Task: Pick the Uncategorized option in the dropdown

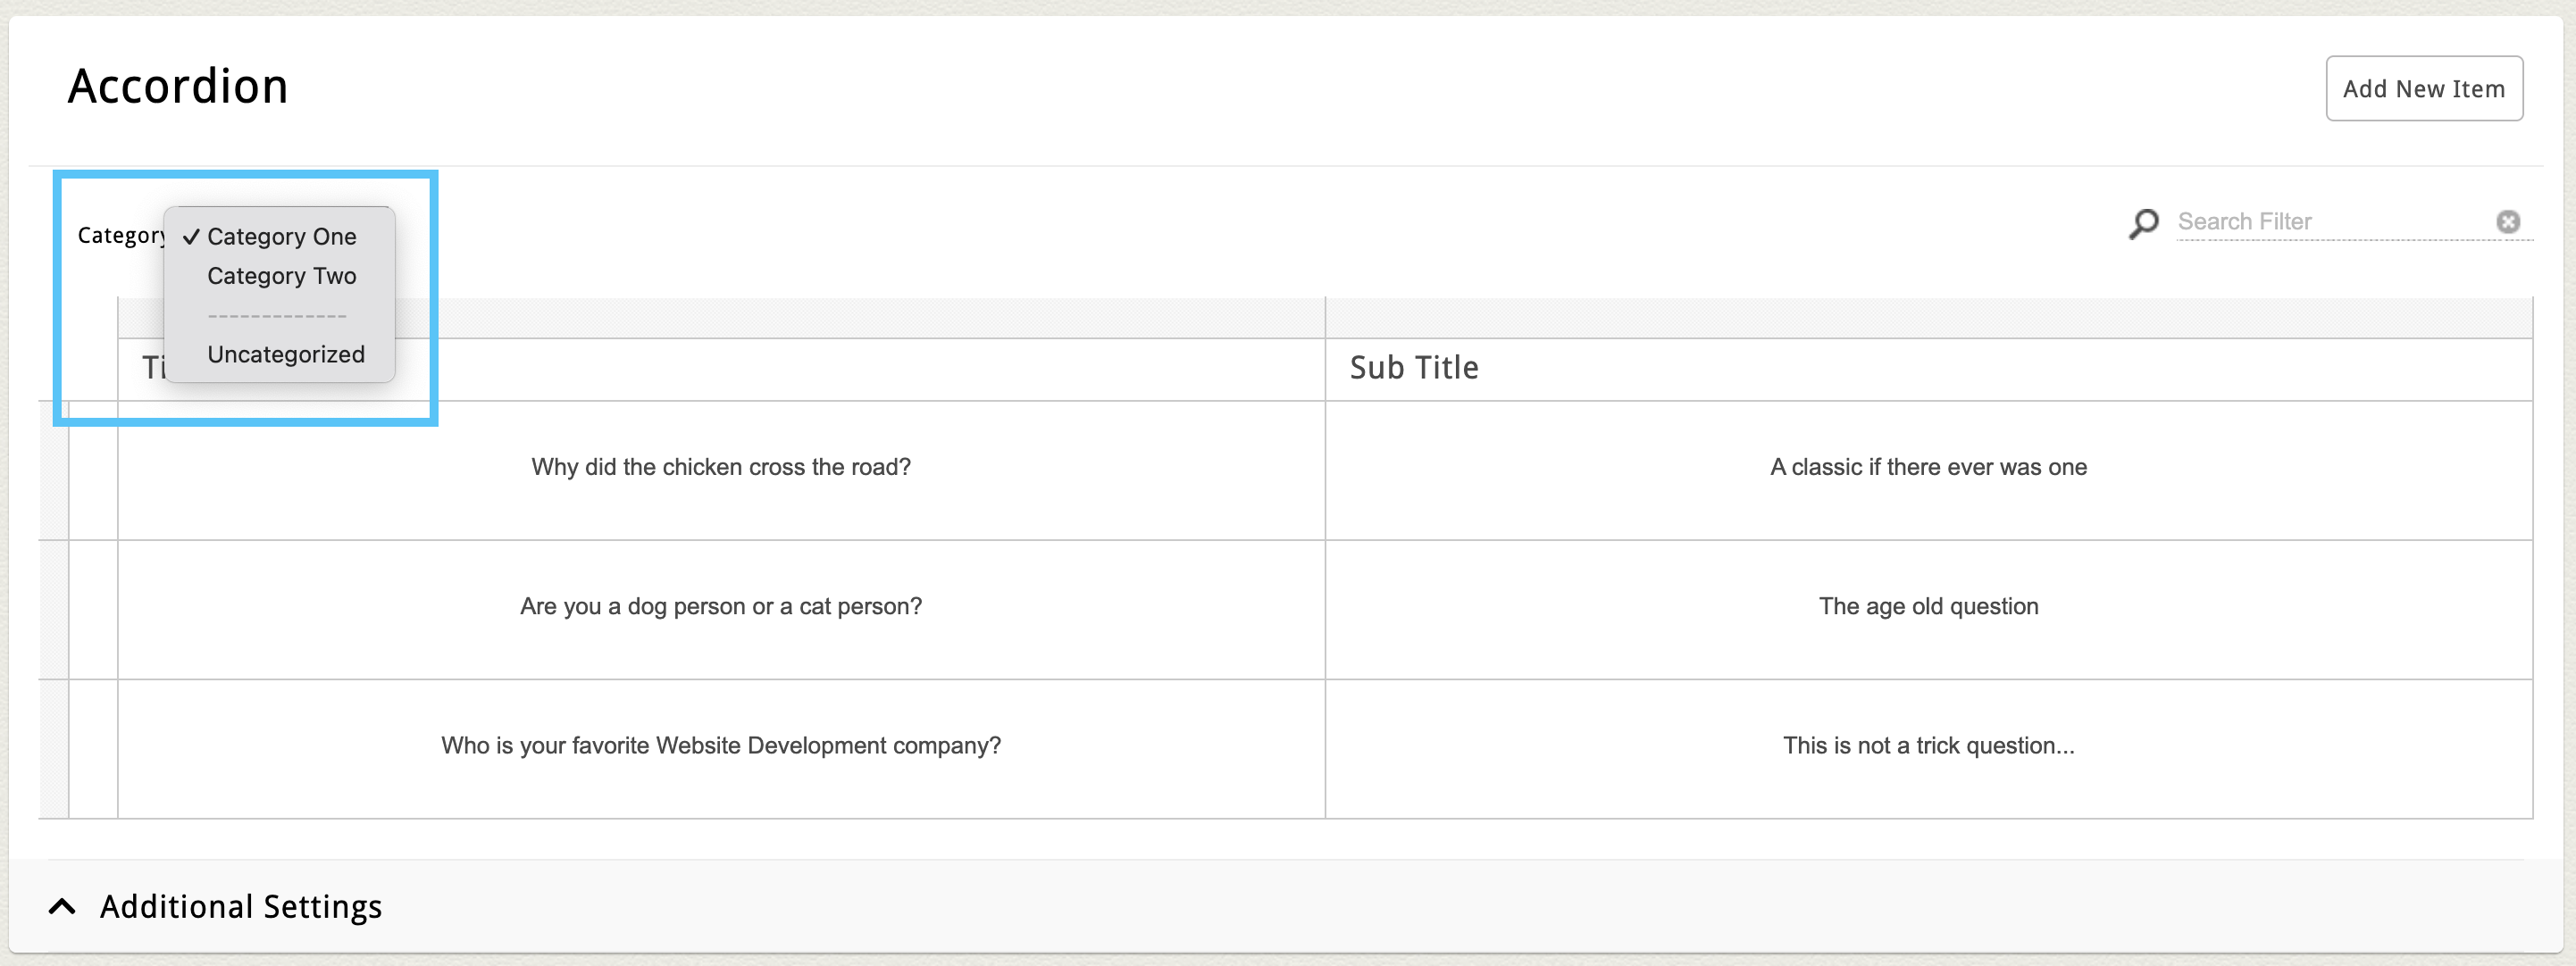Action: click(285, 354)
